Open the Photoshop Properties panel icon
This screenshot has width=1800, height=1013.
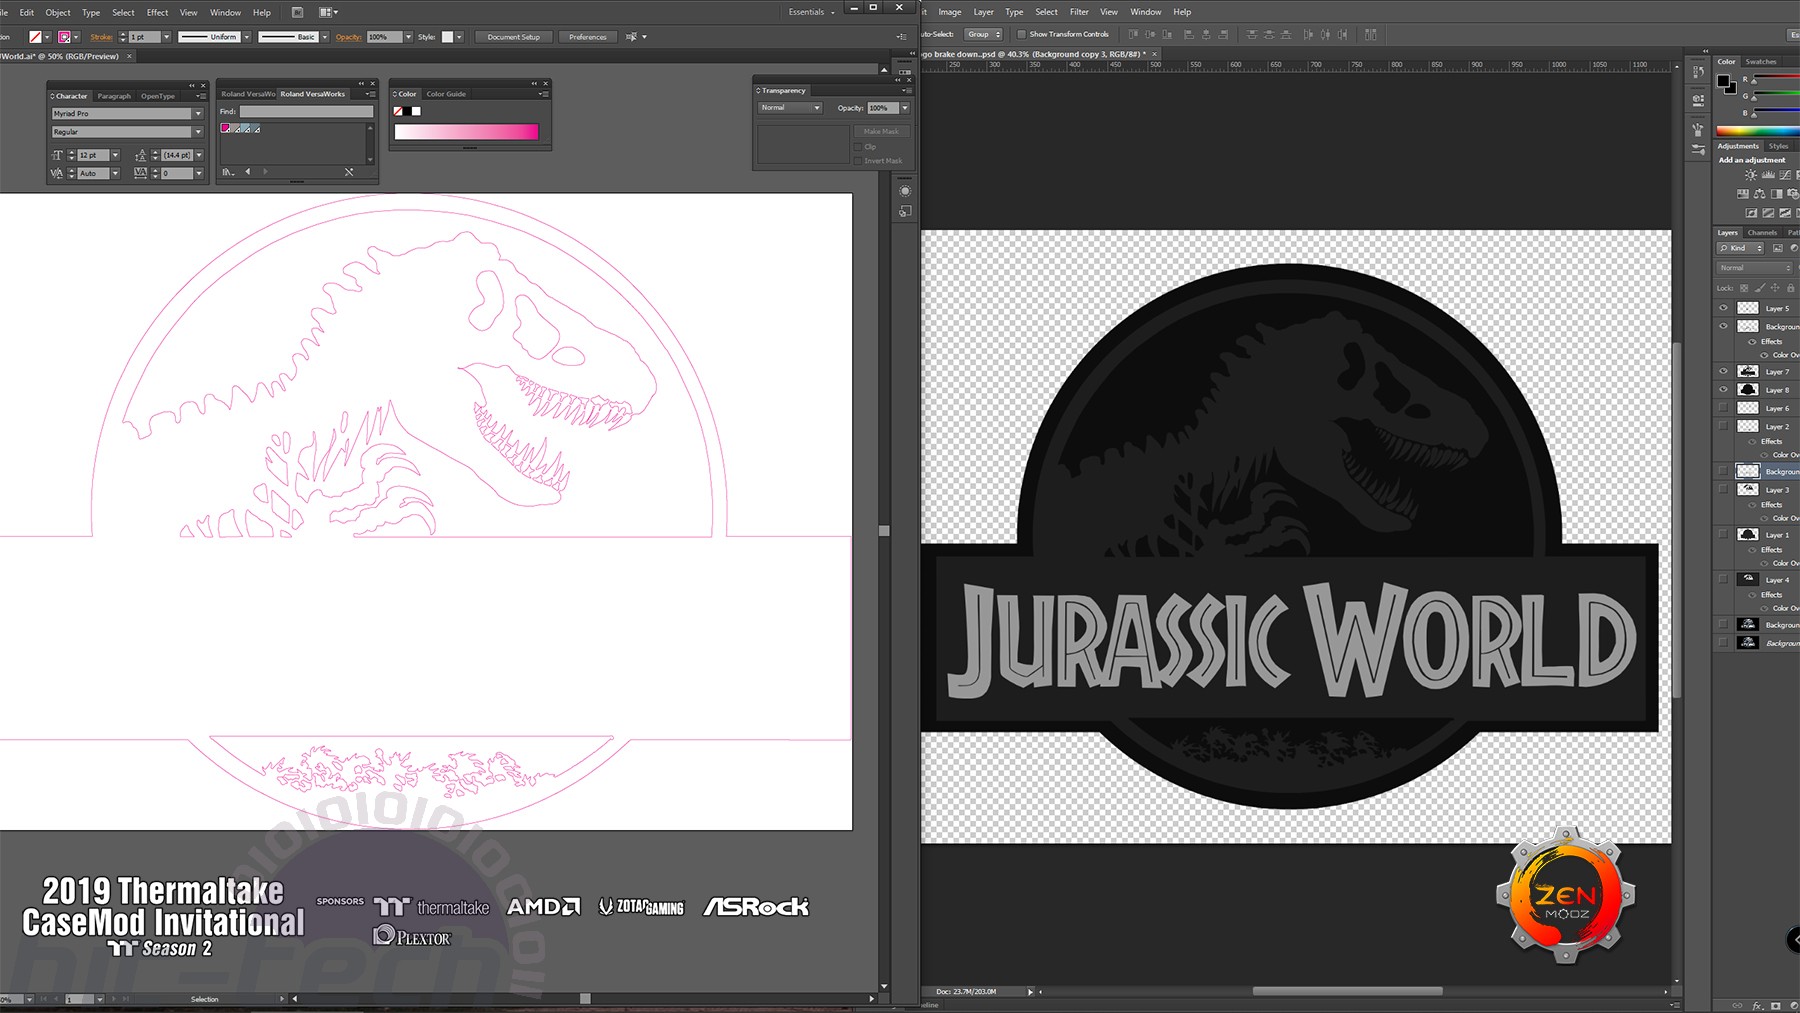pos(1698,100)
